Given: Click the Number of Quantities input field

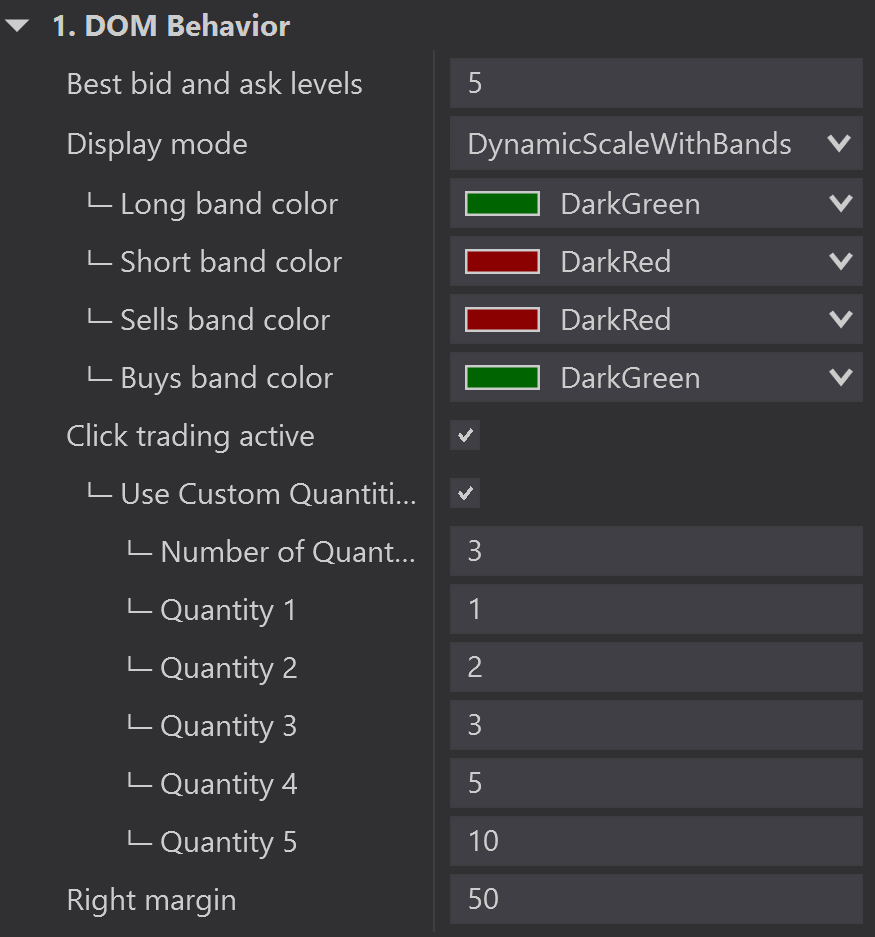Looking at the screenshot, I should tap(655, 552).
